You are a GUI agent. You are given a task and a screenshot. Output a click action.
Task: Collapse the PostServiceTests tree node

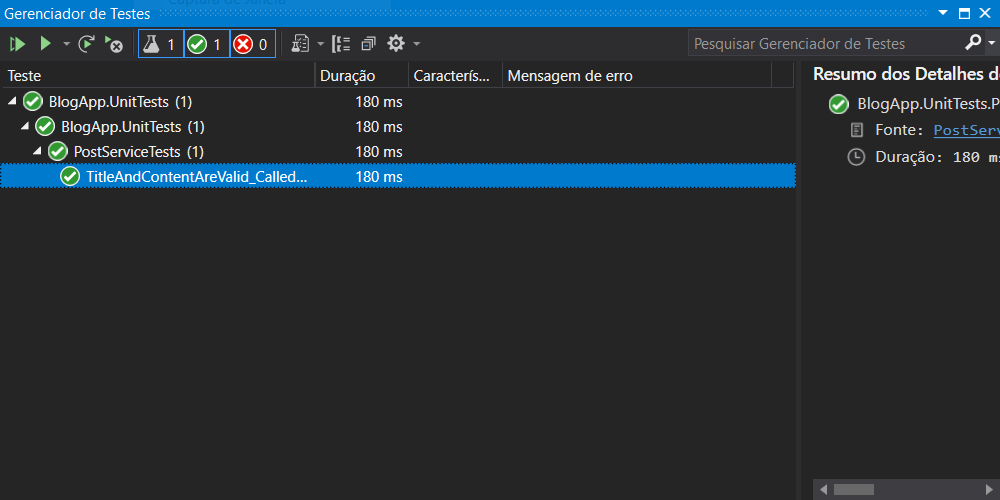(x=37, y=151)
